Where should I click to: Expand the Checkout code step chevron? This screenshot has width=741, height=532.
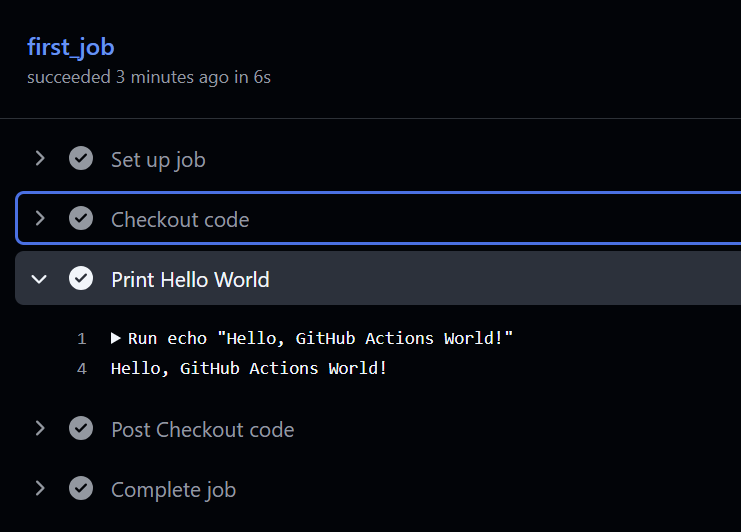[x=40, y=219]
